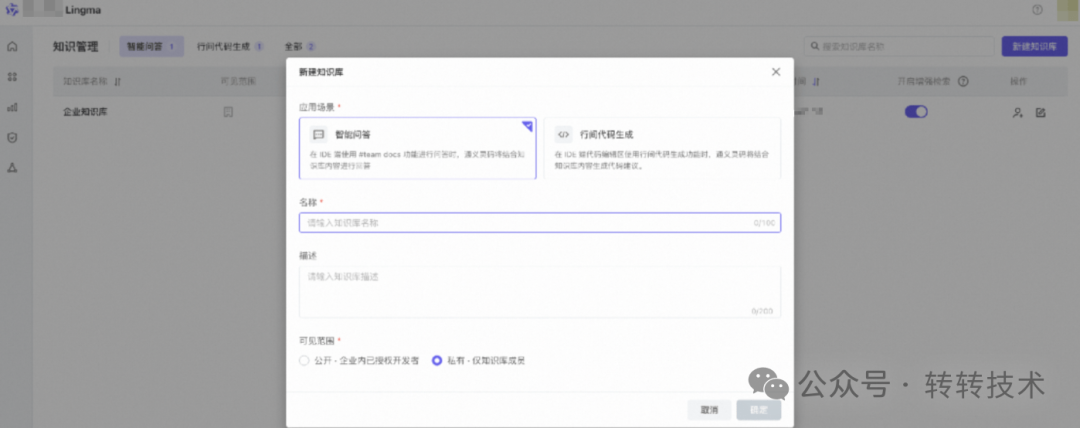
Task: Click the 知识管理 page heading
Action: 76,47
